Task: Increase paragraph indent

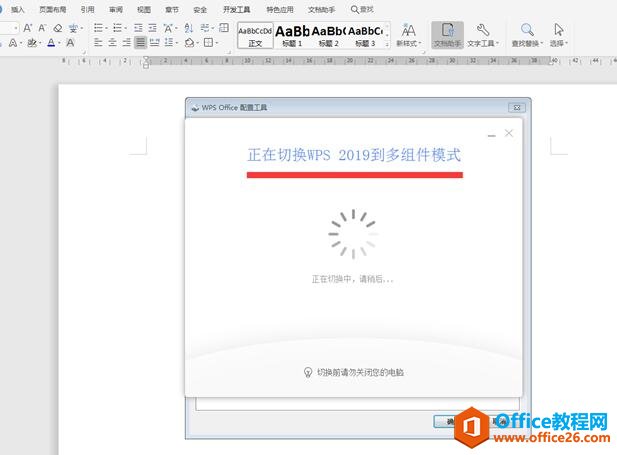Action: 152,28
